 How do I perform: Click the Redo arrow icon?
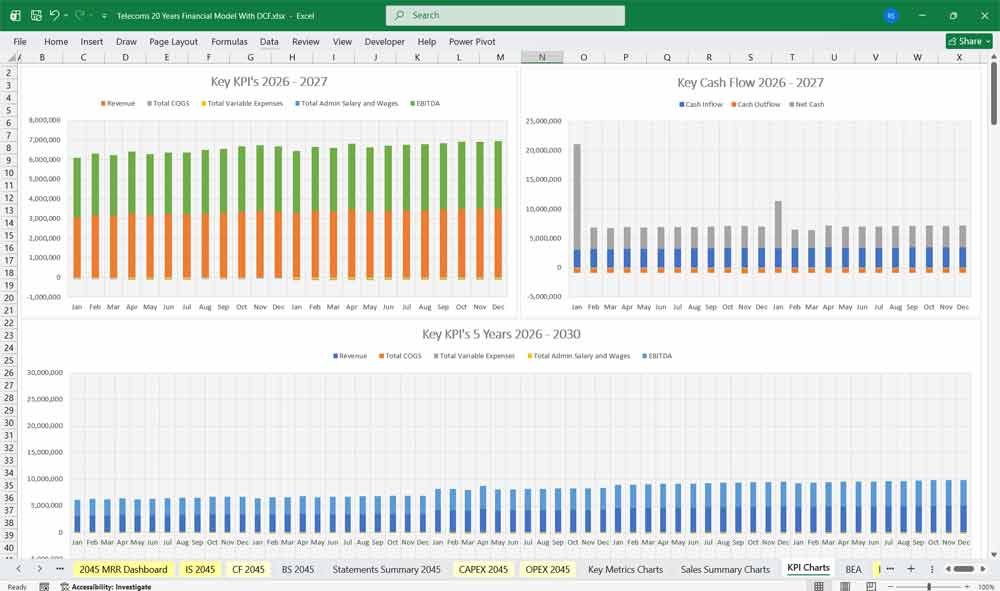[80, 15]
